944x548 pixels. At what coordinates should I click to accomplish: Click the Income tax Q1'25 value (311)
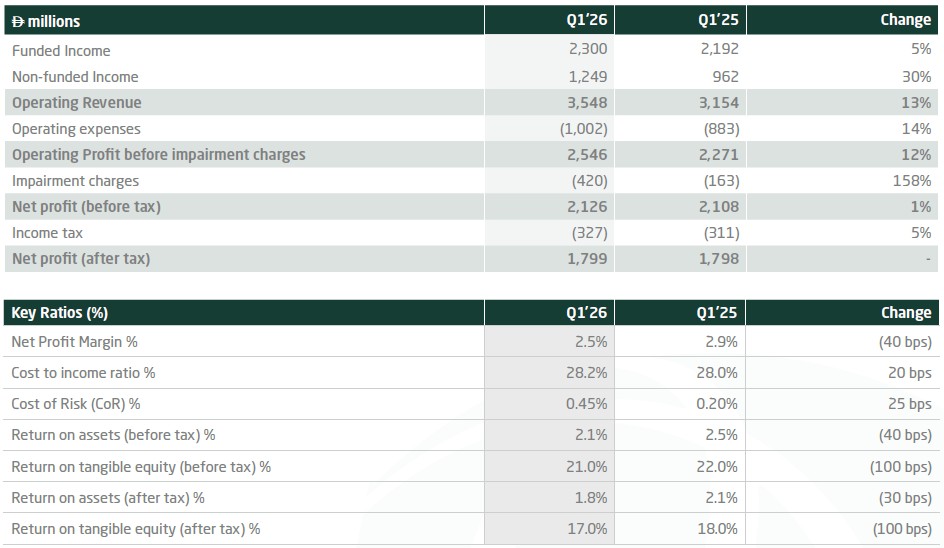click(720, 233)
